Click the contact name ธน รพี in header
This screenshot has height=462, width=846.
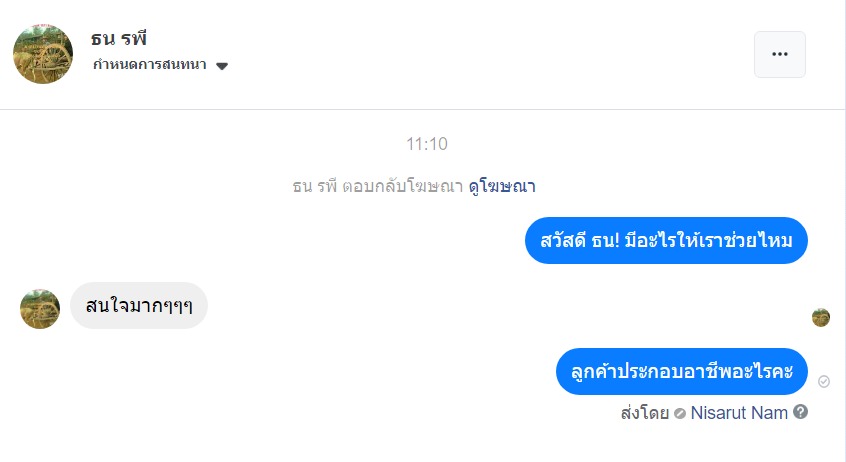click(119, 39)
